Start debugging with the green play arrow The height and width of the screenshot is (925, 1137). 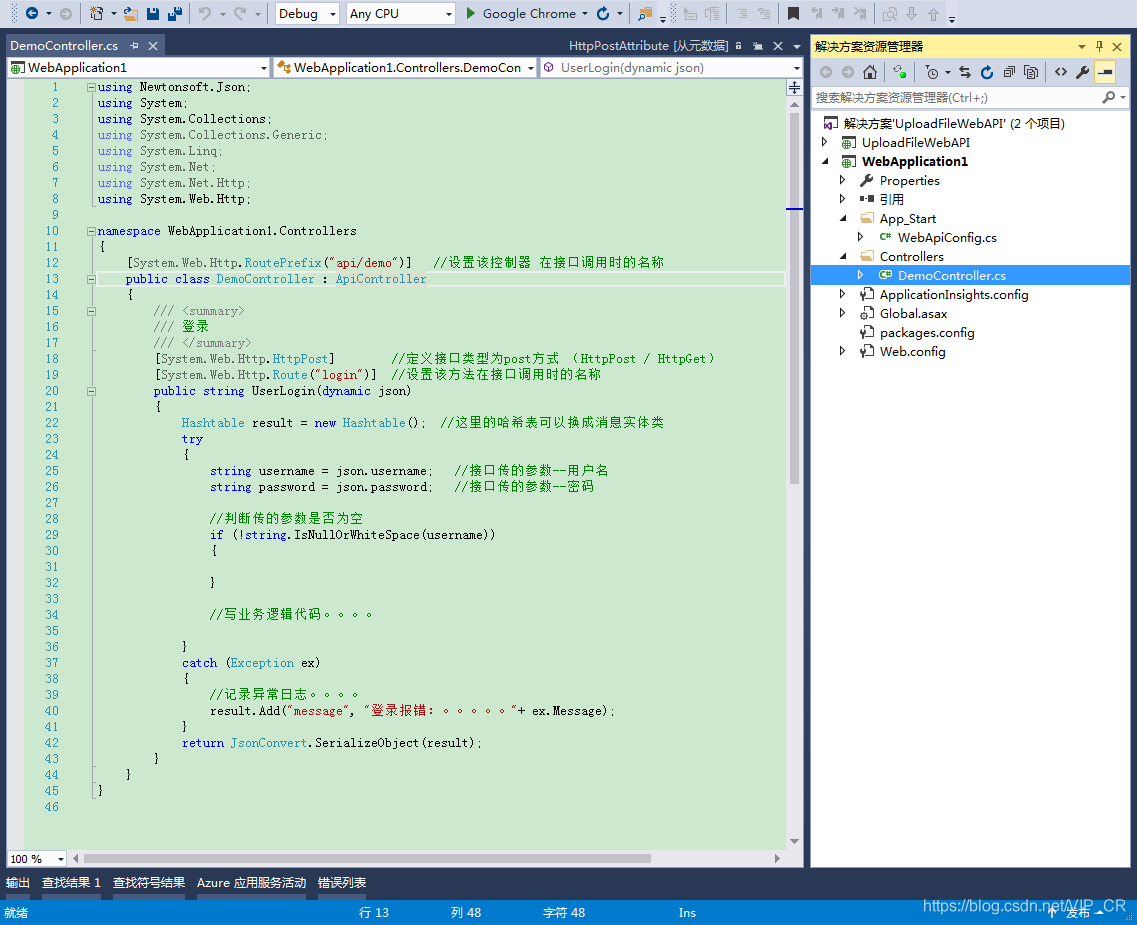[470, 13]
